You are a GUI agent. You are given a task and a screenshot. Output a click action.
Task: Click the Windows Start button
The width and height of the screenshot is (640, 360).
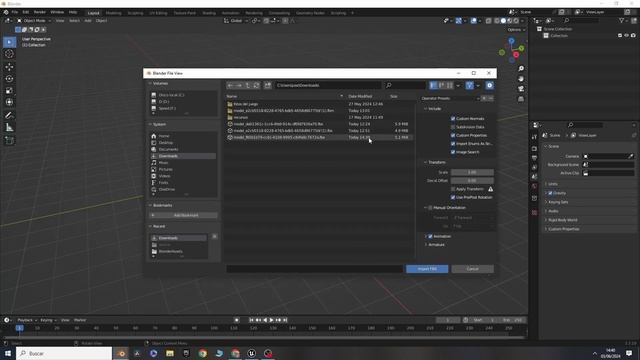click(x=8, y=353)
